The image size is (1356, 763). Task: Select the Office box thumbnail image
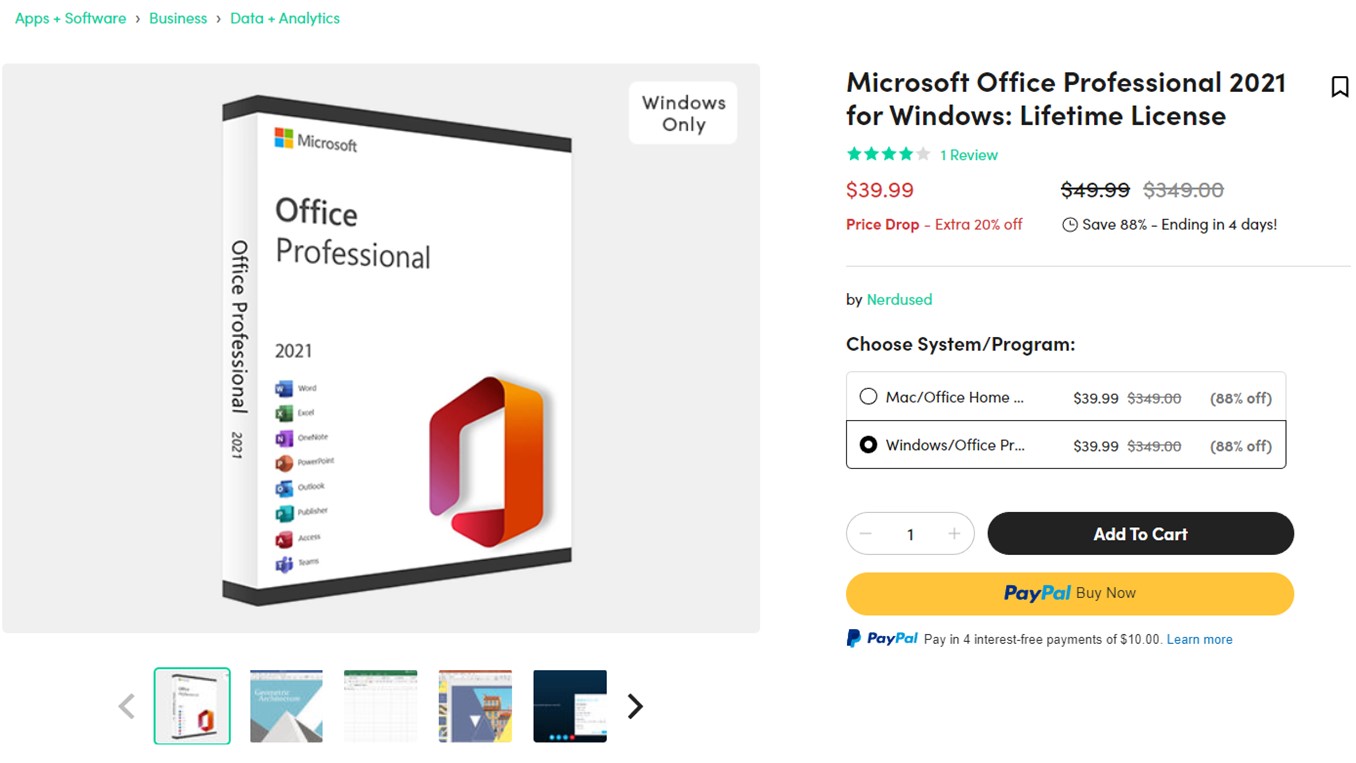point(192,706)
